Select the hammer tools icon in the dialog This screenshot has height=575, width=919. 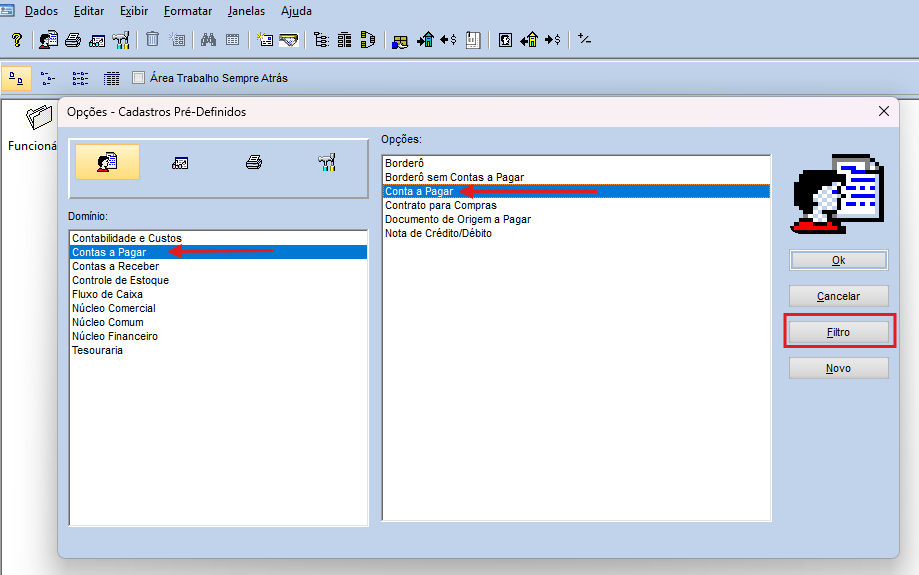(x=326, y=162)
